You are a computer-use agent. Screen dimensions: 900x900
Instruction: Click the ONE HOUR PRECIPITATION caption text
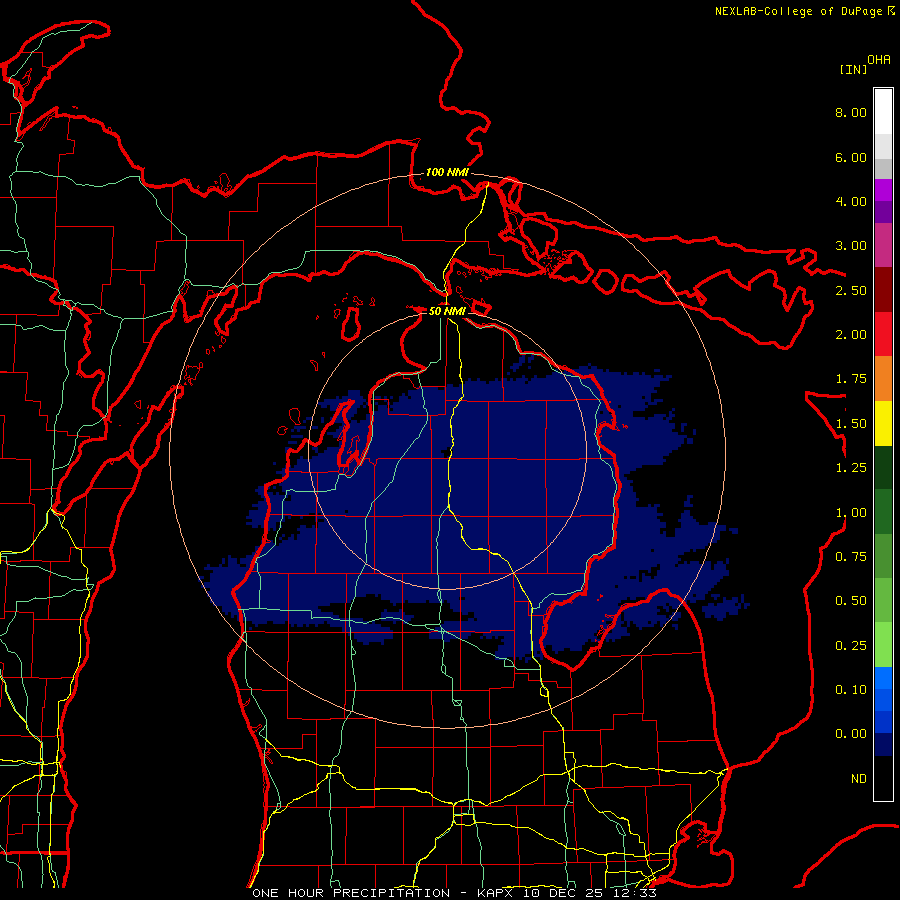point(455,893)
